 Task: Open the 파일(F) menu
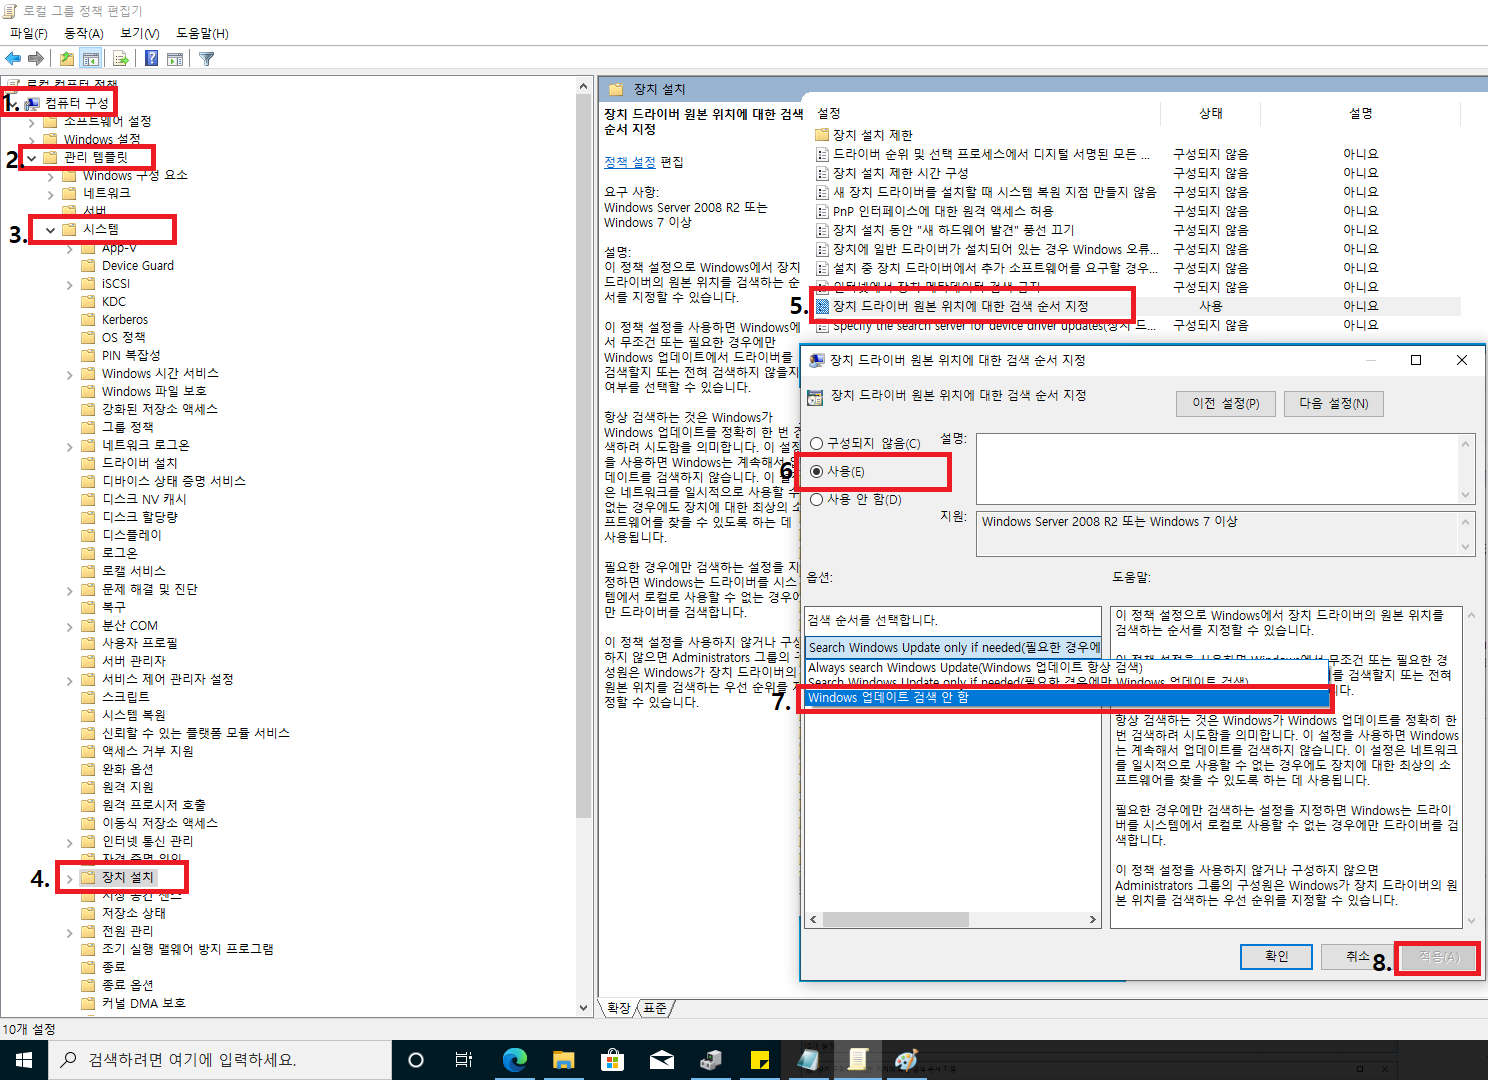click(x=29, y=33)
